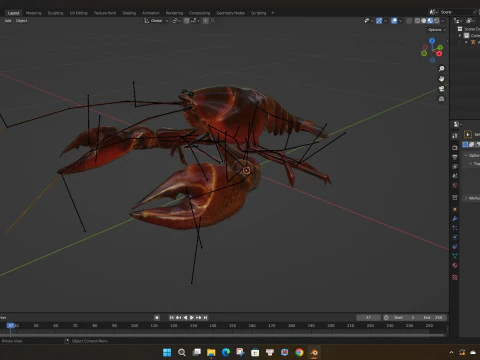Open the pivot point dropdown

point(176,21)
